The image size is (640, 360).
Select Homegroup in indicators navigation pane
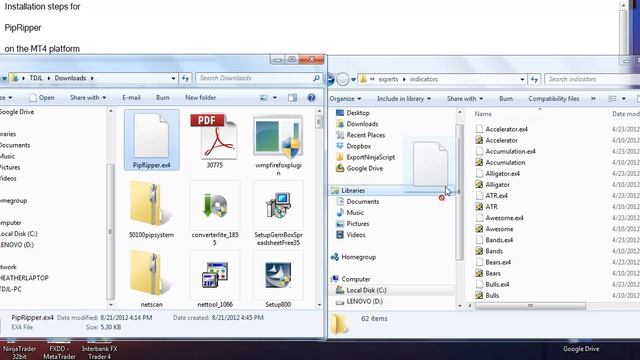pyautogui.click(x=353, y=257)
